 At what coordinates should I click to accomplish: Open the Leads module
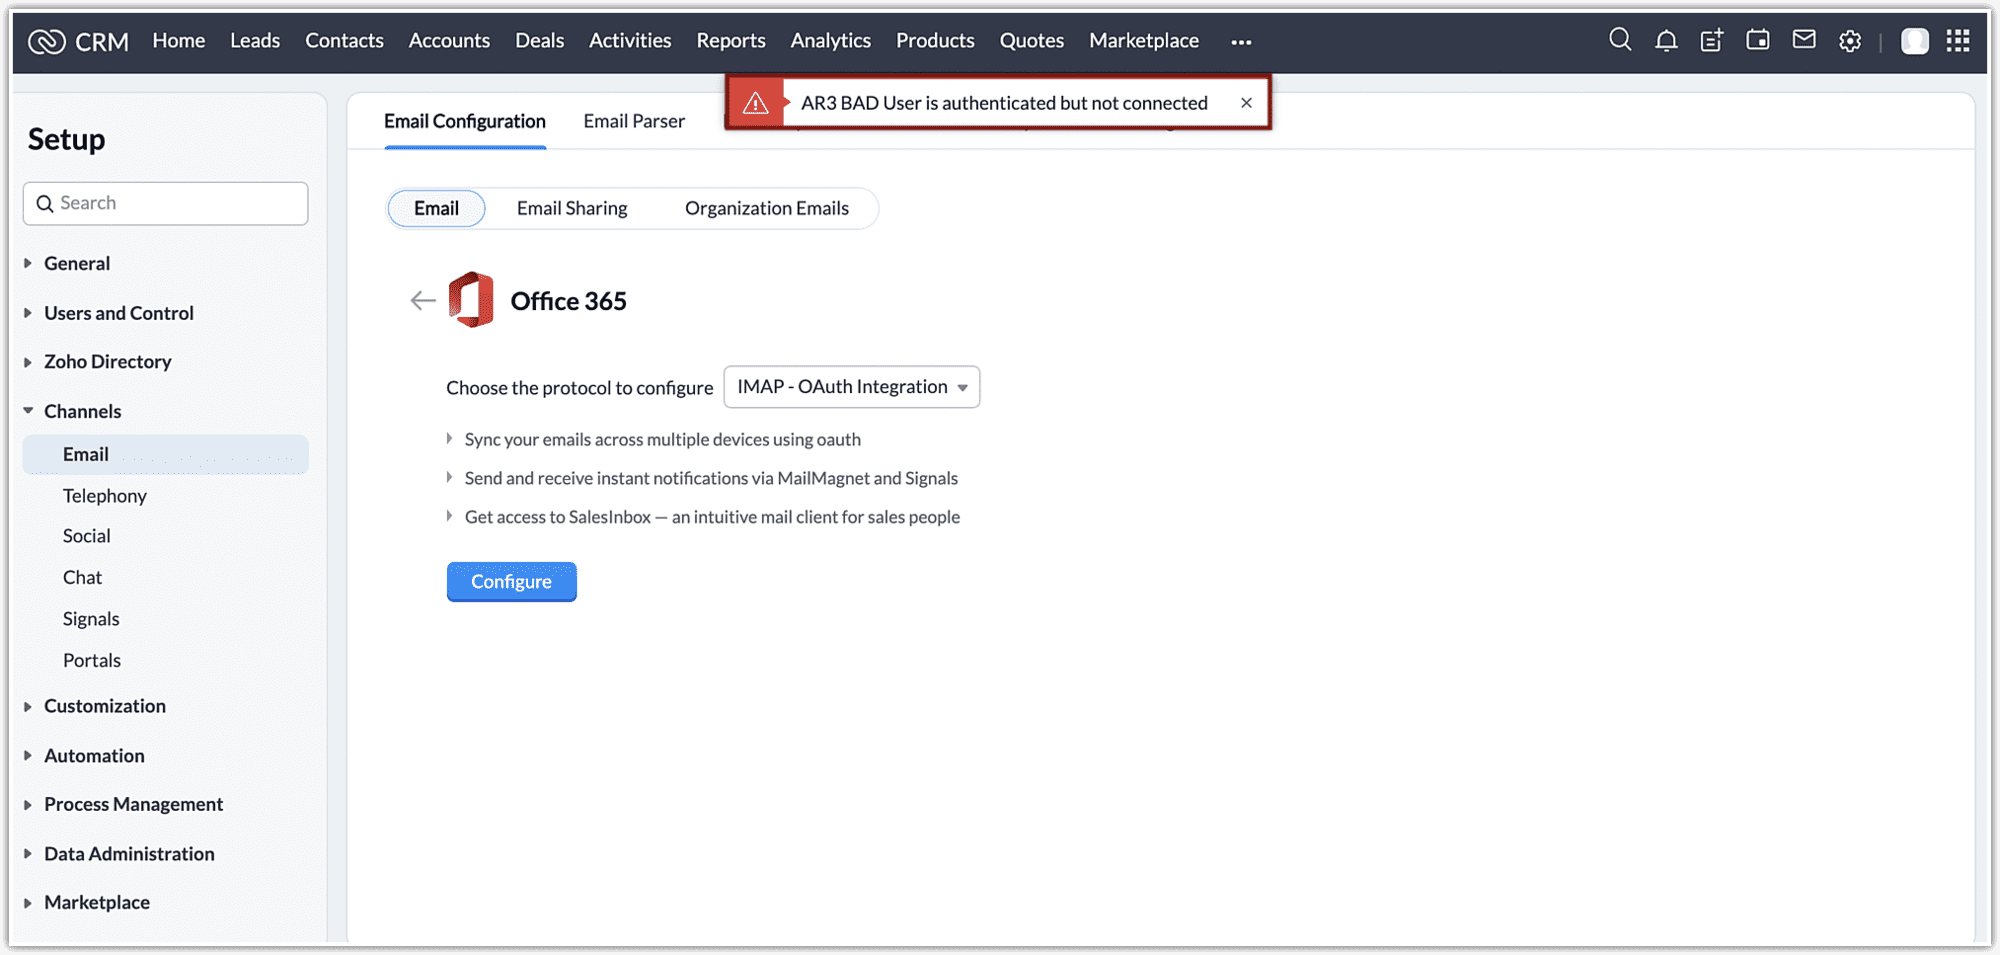pyautogui.click(x=255, y=41)
